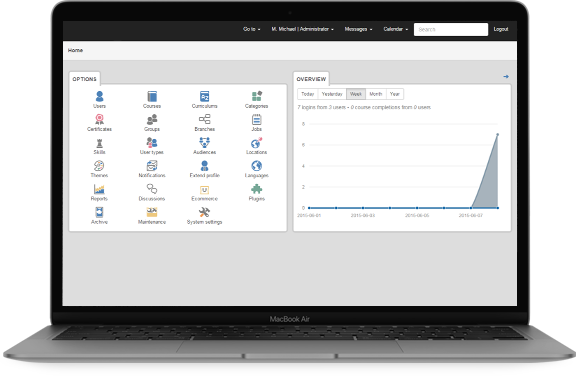The width and height of the screenshot is (576, 376).
Task: Switch overview chart to Today
Action: 307,94
